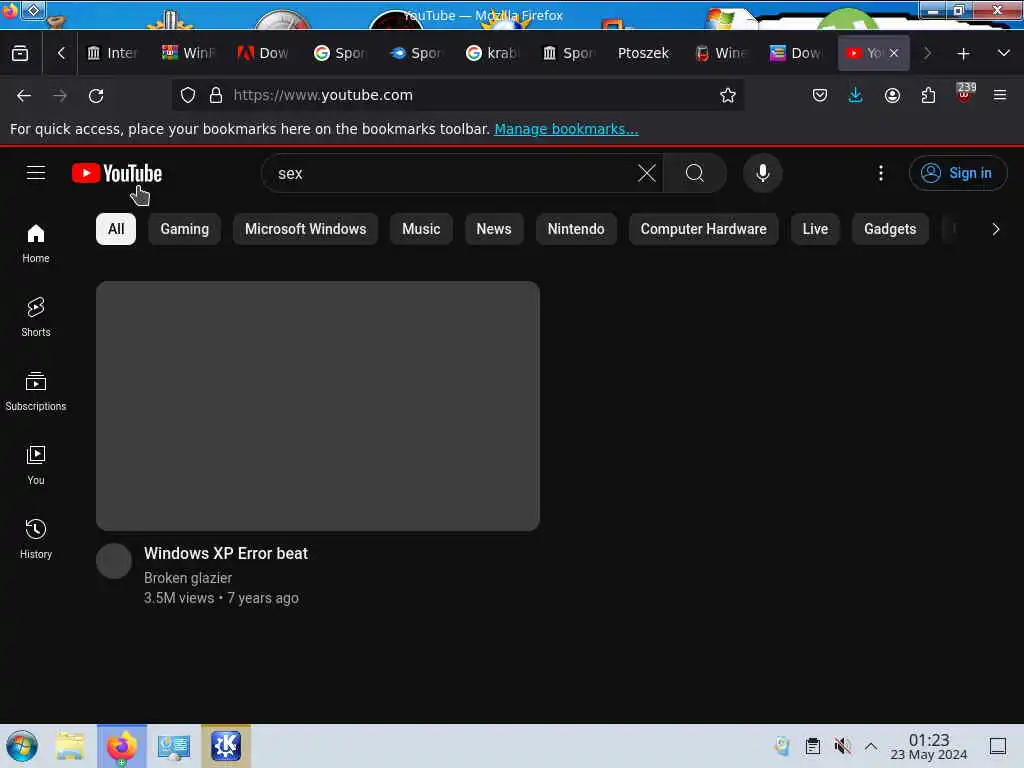
Task: Clear the search box with the X
Action: (x=647, y=173)
